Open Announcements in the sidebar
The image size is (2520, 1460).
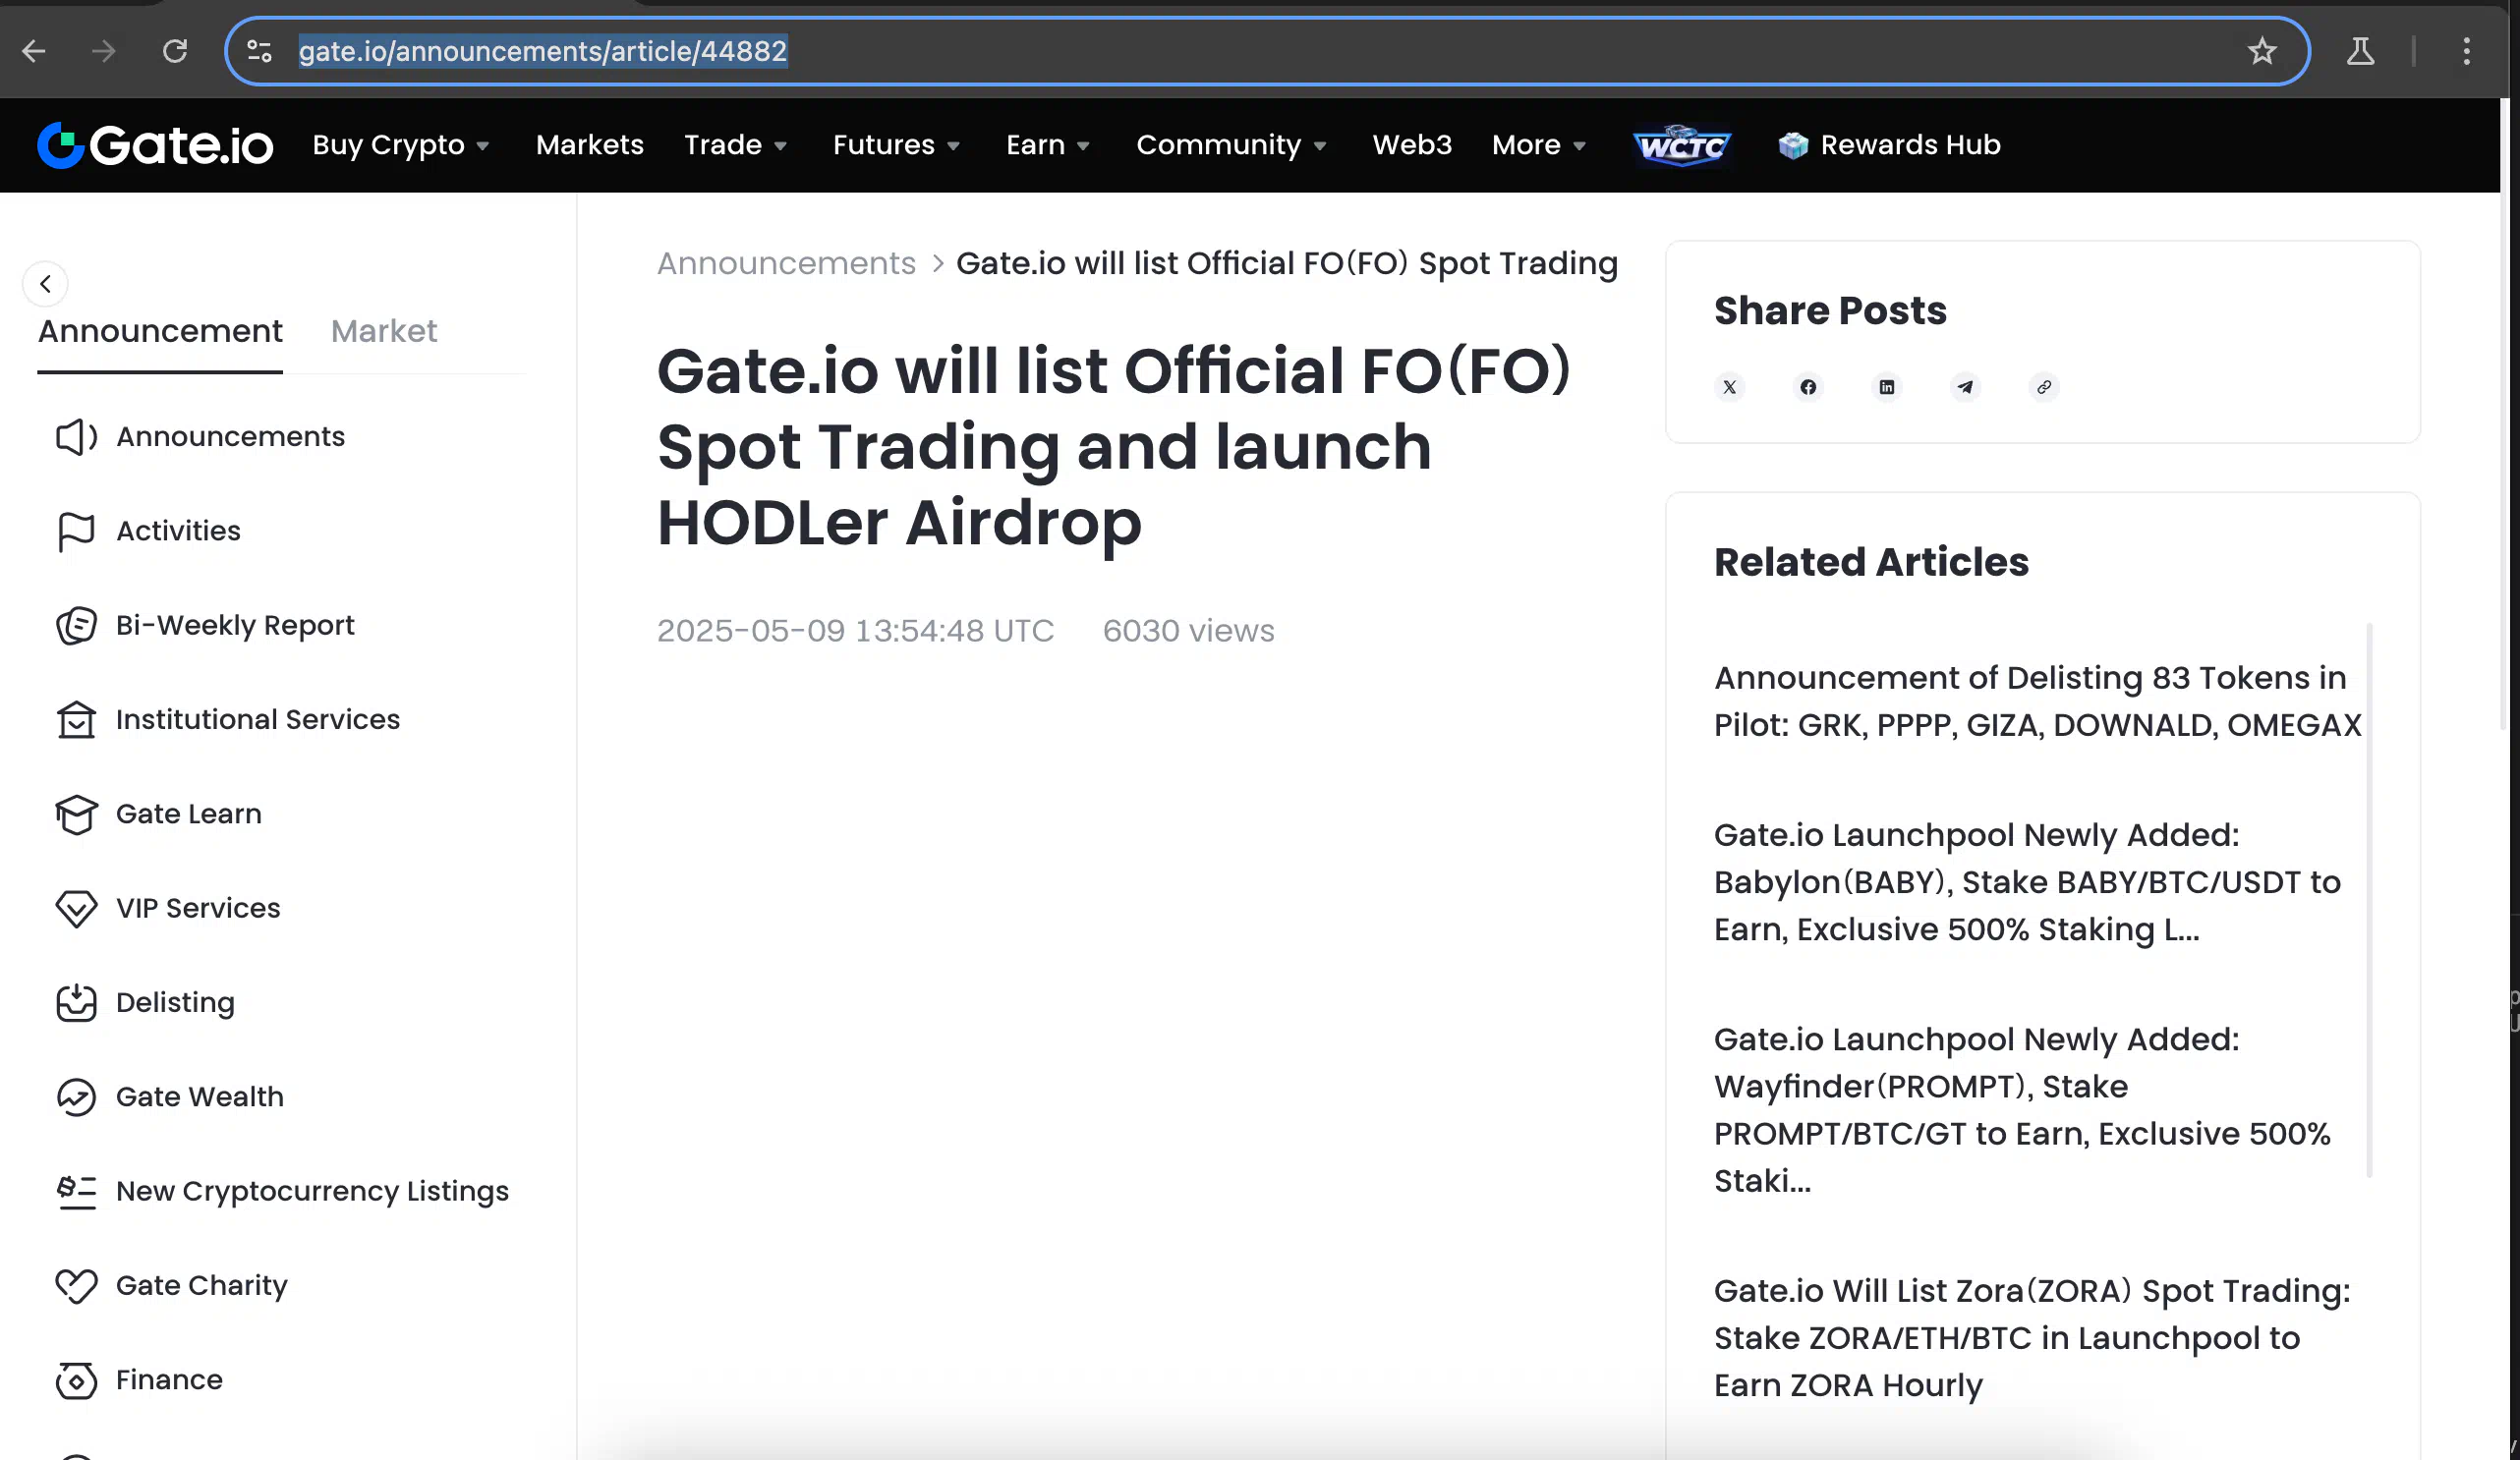pos(200,437)
